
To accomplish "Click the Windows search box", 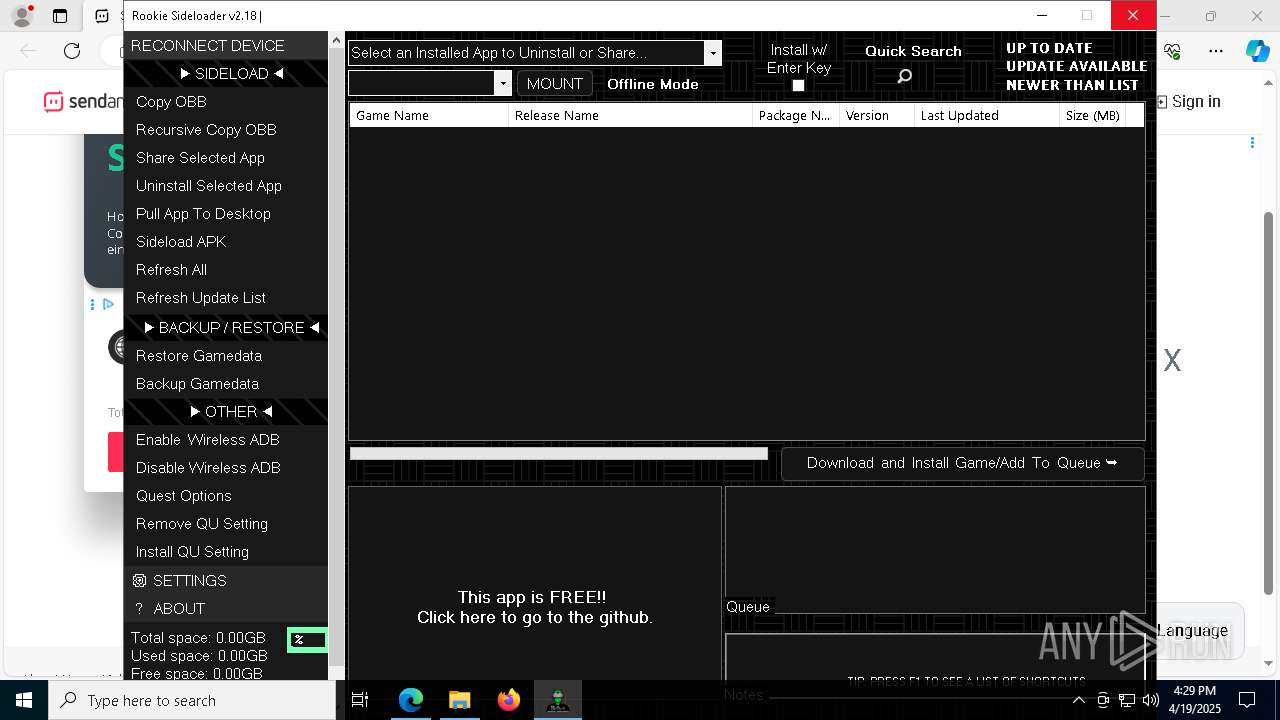I will click(192, 700).
